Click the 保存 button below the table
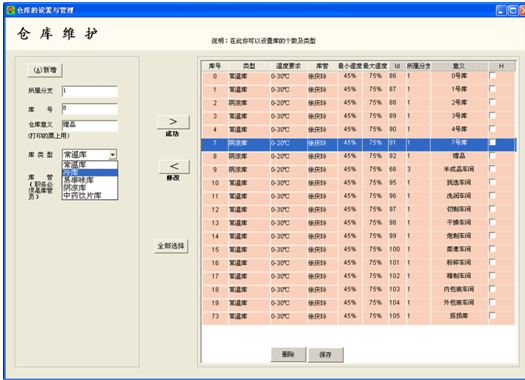This screenshot has height=380, width=525. coord(325,355)
